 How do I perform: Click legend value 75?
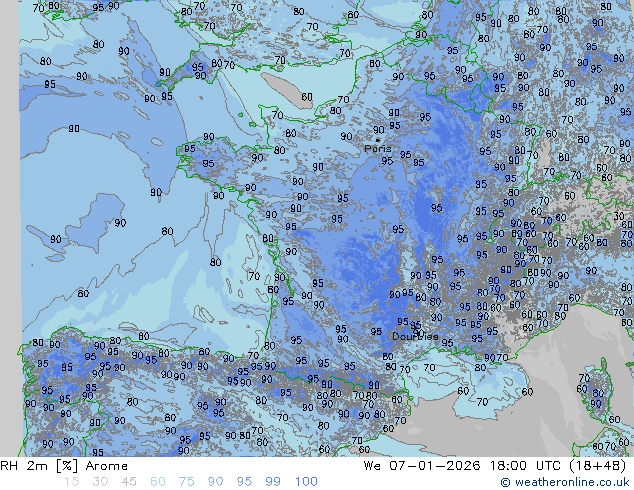(186, 482)
